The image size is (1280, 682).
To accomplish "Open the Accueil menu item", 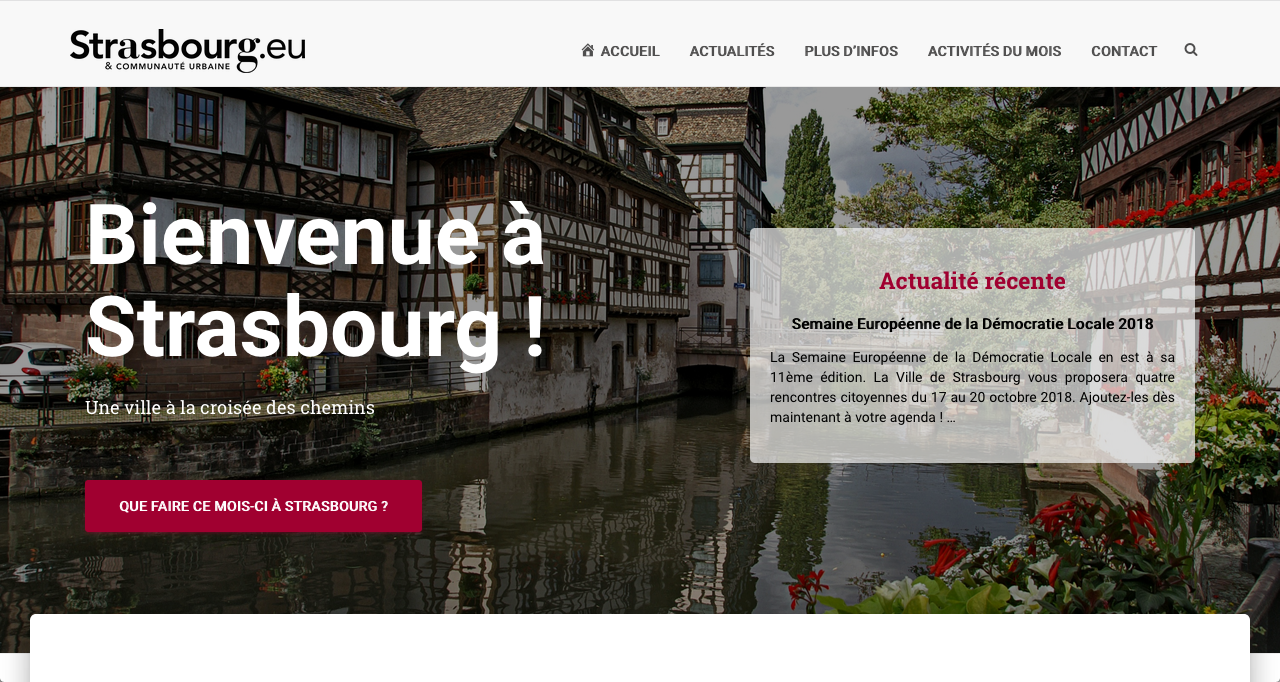I will click(620, 51).
